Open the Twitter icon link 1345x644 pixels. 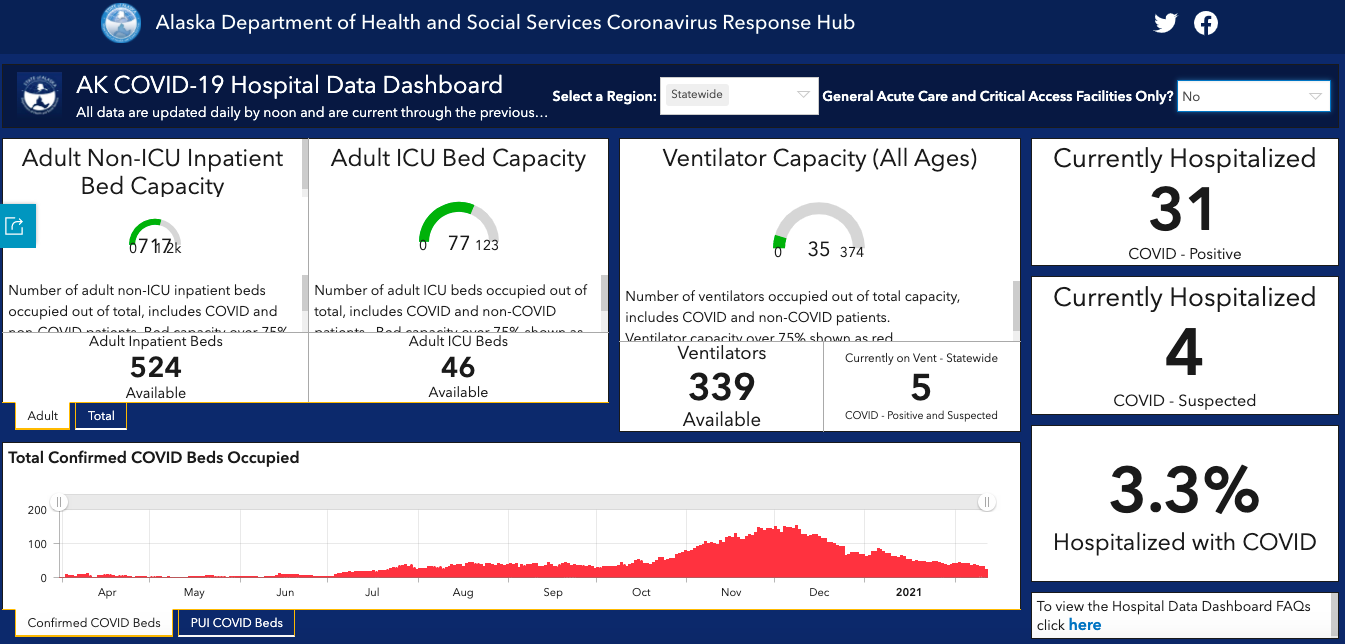(x=1165, y=23)
